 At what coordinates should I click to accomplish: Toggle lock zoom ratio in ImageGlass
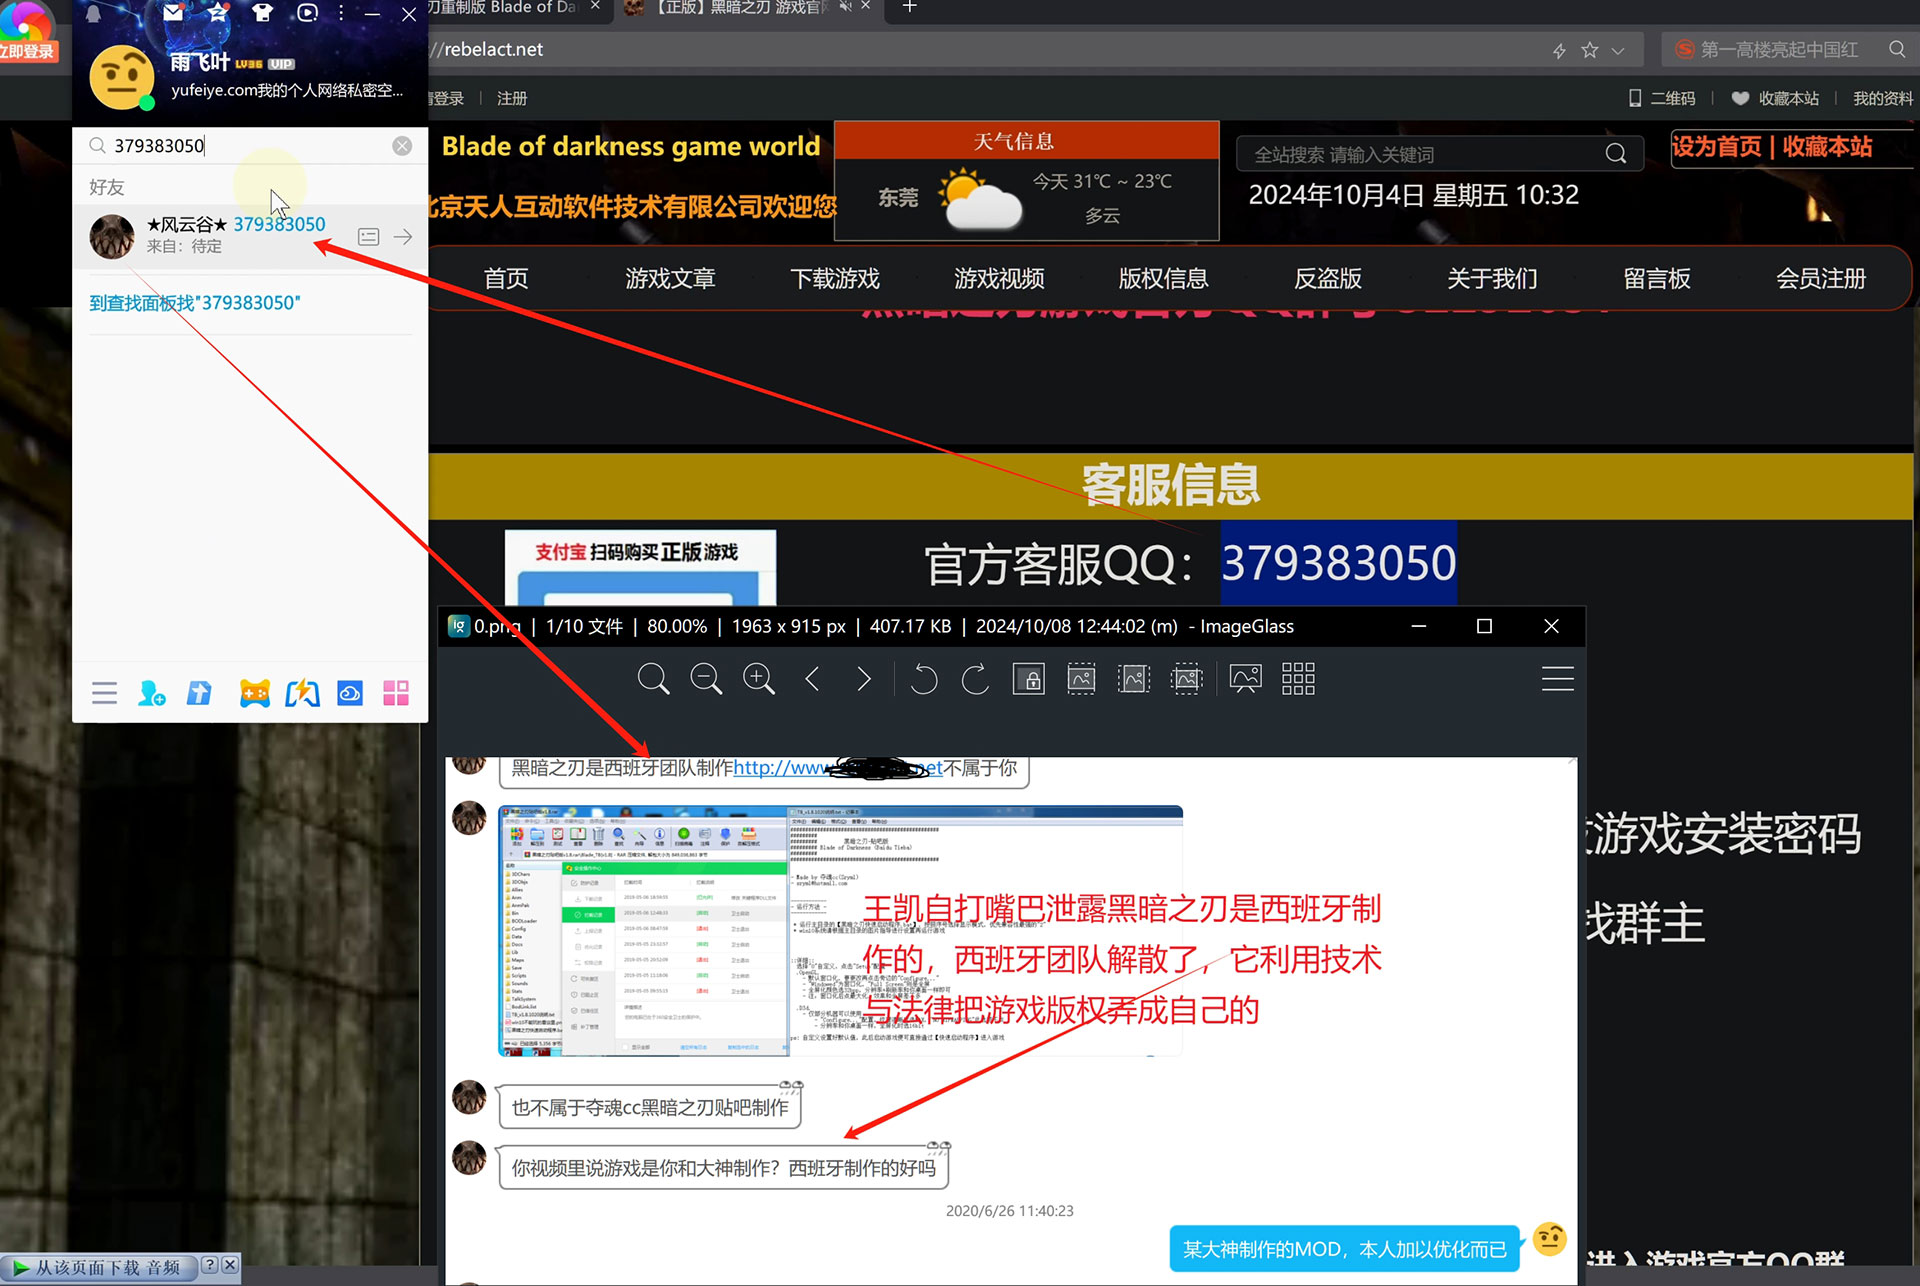coord(1029,679)
